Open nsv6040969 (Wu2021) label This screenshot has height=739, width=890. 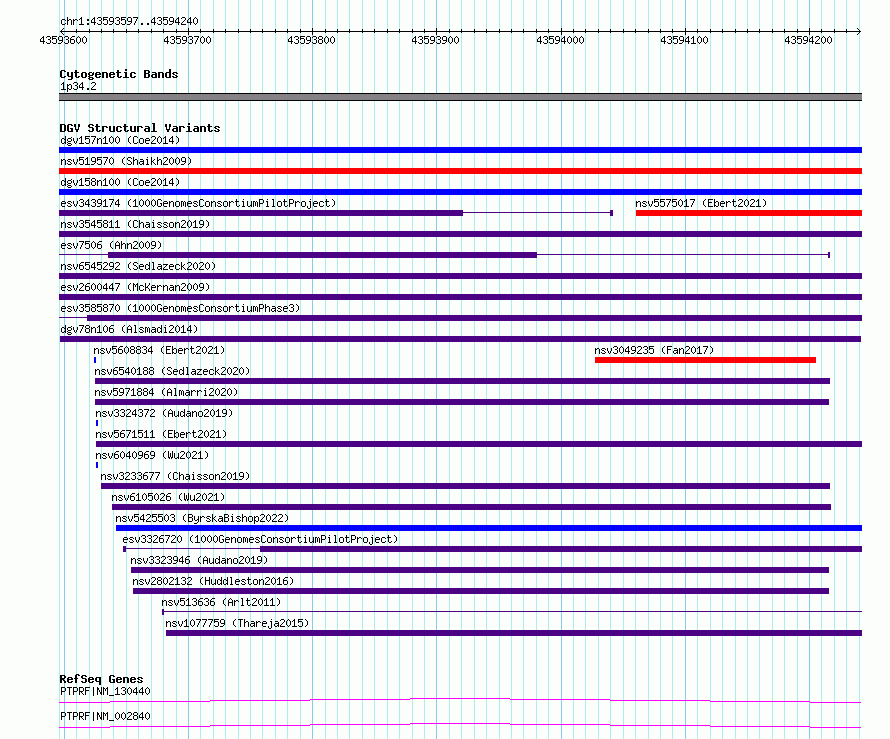coord(152,455)
